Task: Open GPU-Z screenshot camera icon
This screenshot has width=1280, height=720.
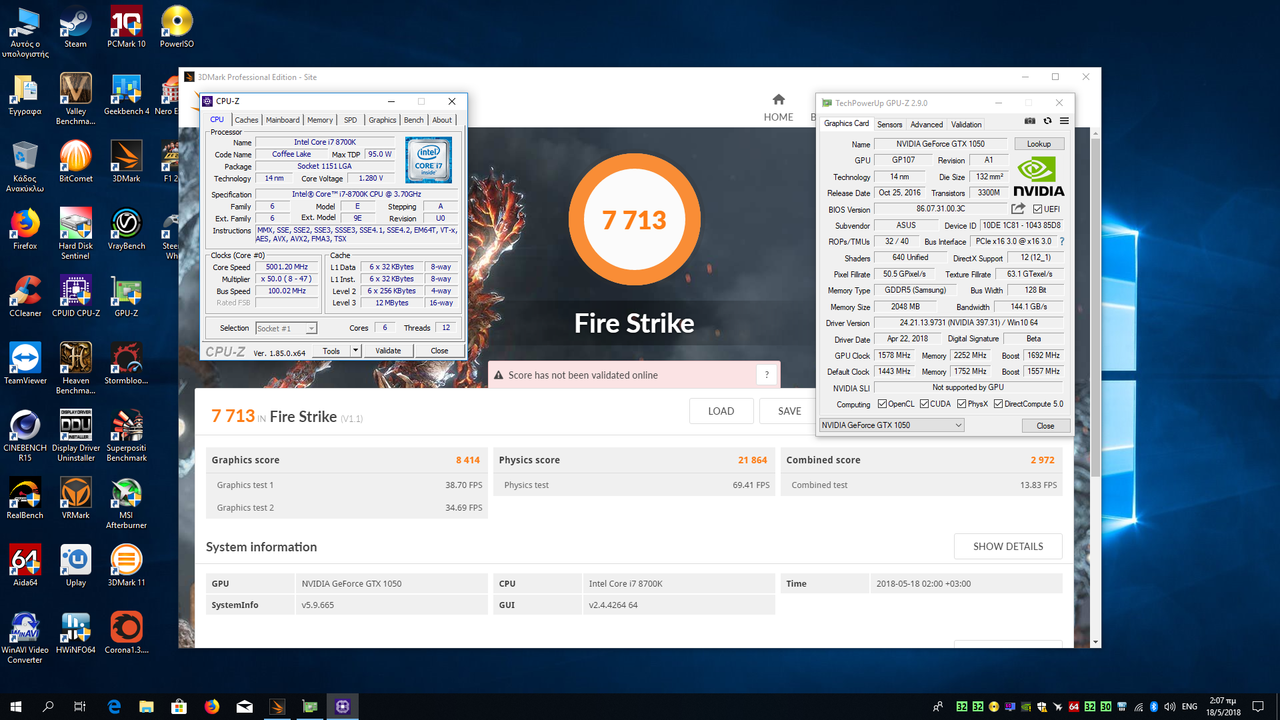Action: 1031,121
